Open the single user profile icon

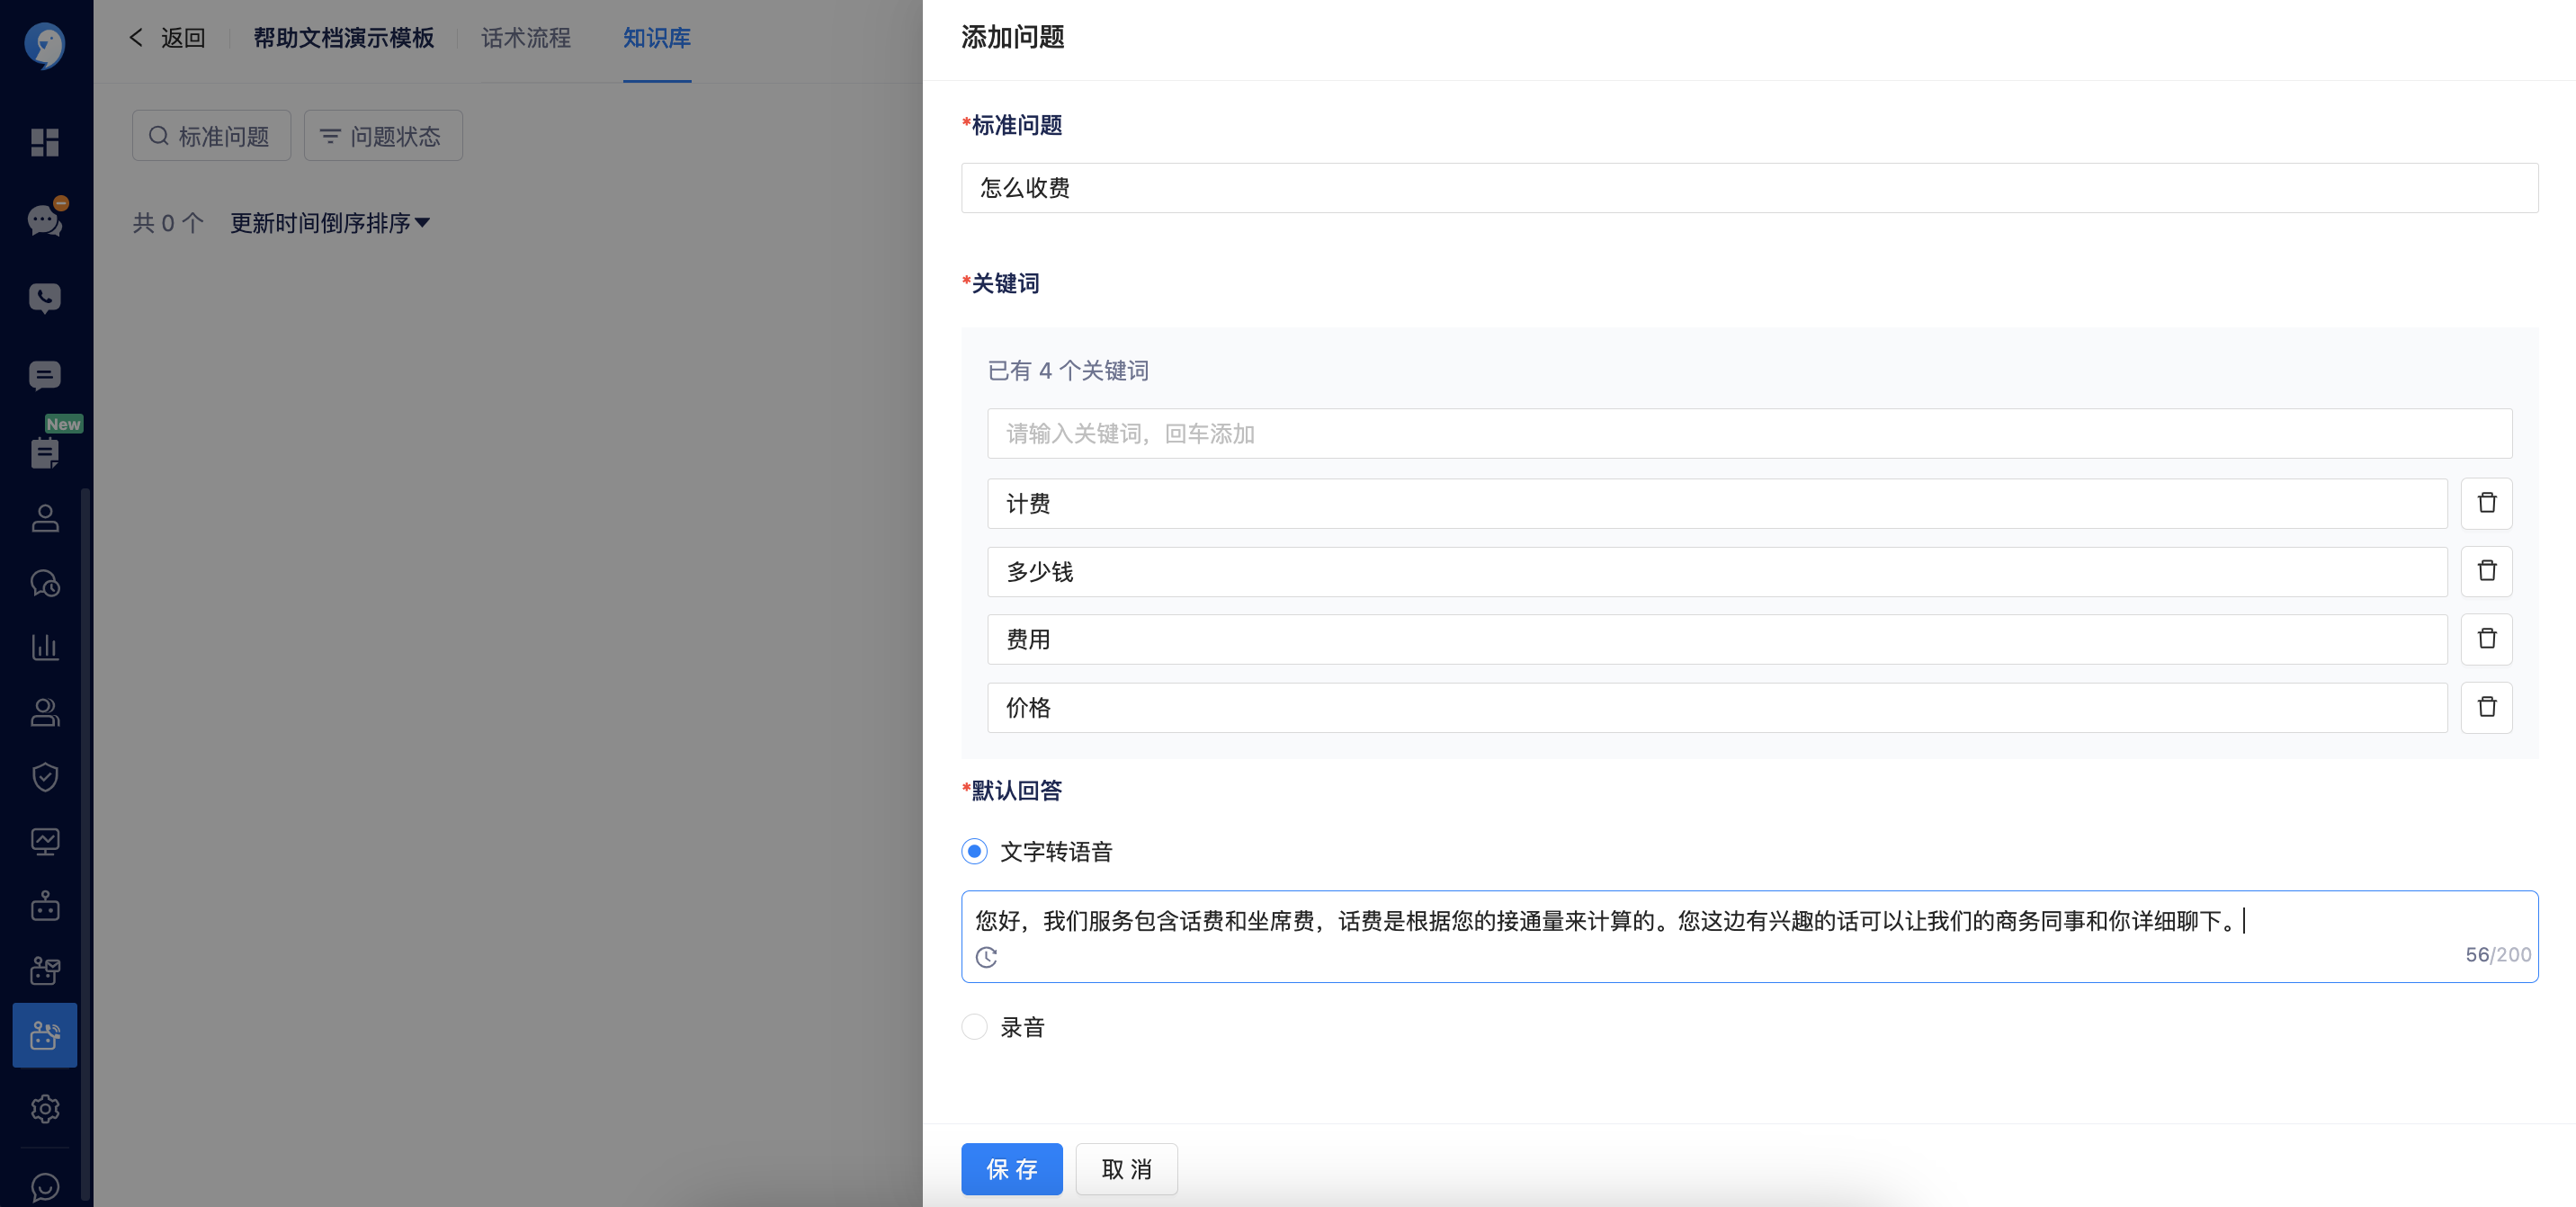coord(45,518)
